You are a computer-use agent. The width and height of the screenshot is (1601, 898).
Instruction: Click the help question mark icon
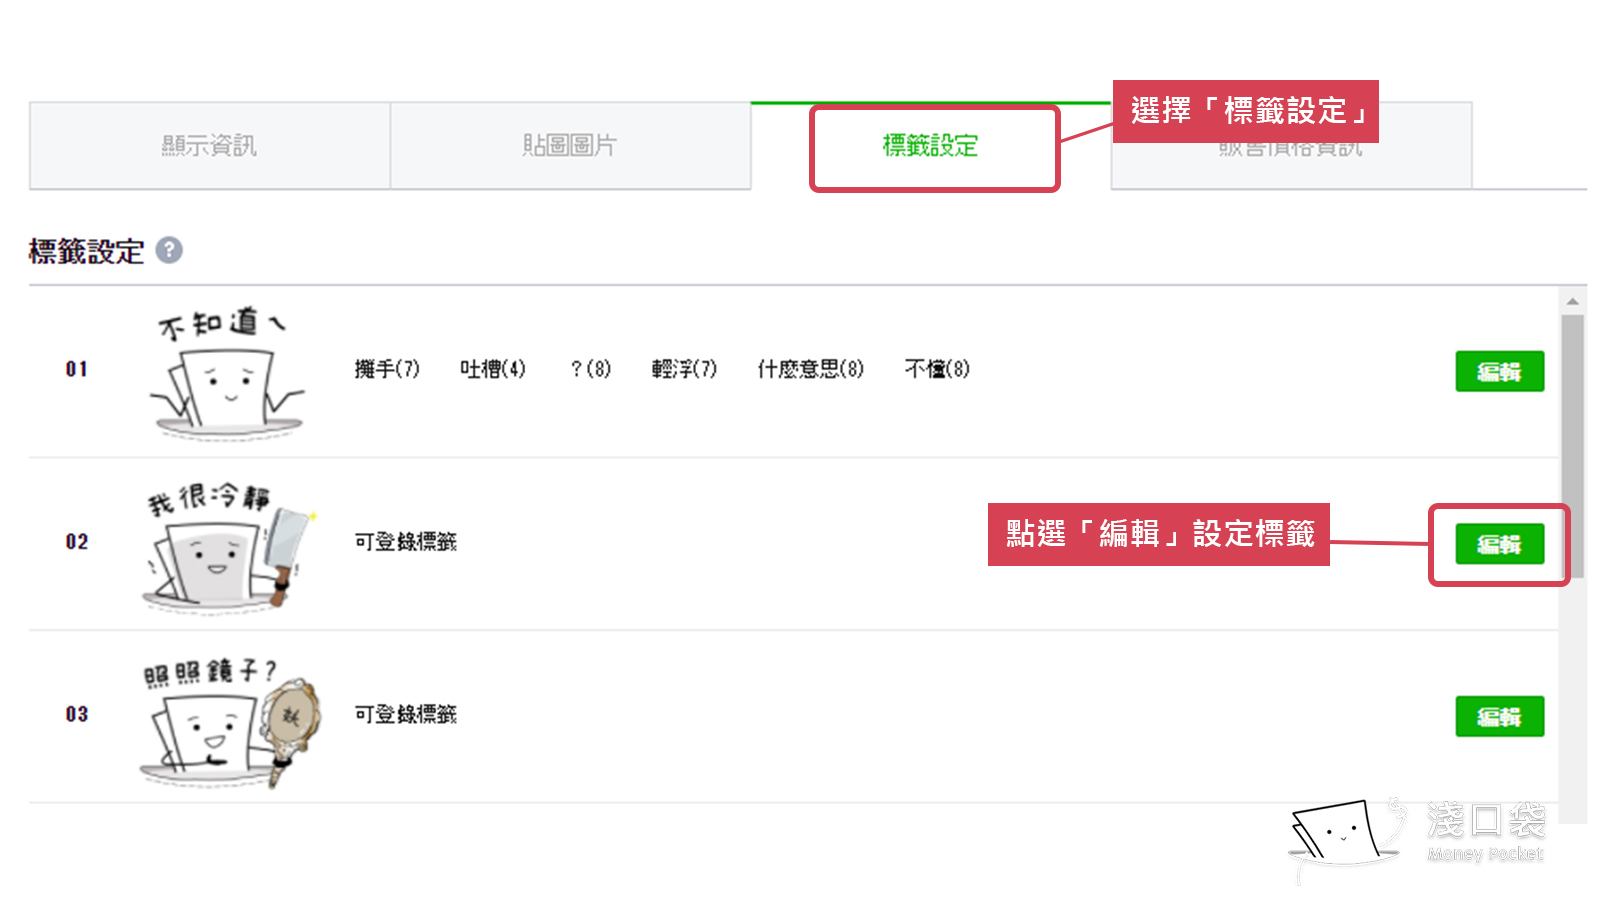(169, 250)
